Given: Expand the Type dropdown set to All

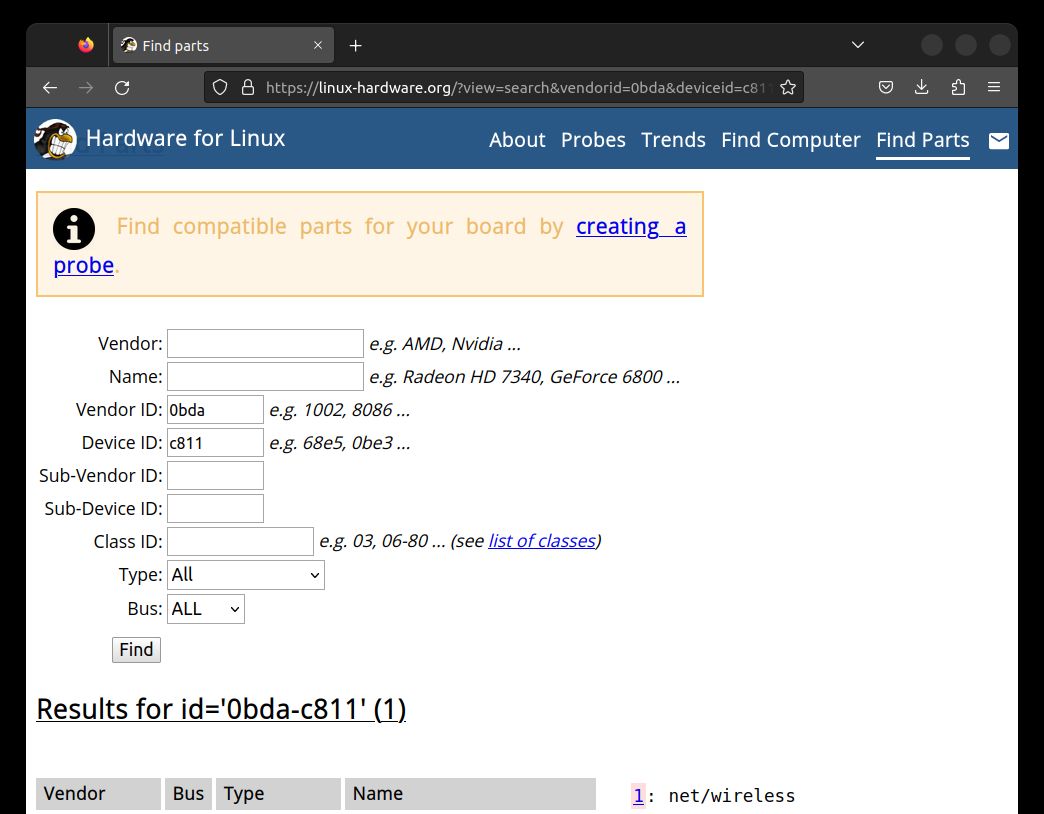Looking at the screenshot, I should [x=245, y=575].
